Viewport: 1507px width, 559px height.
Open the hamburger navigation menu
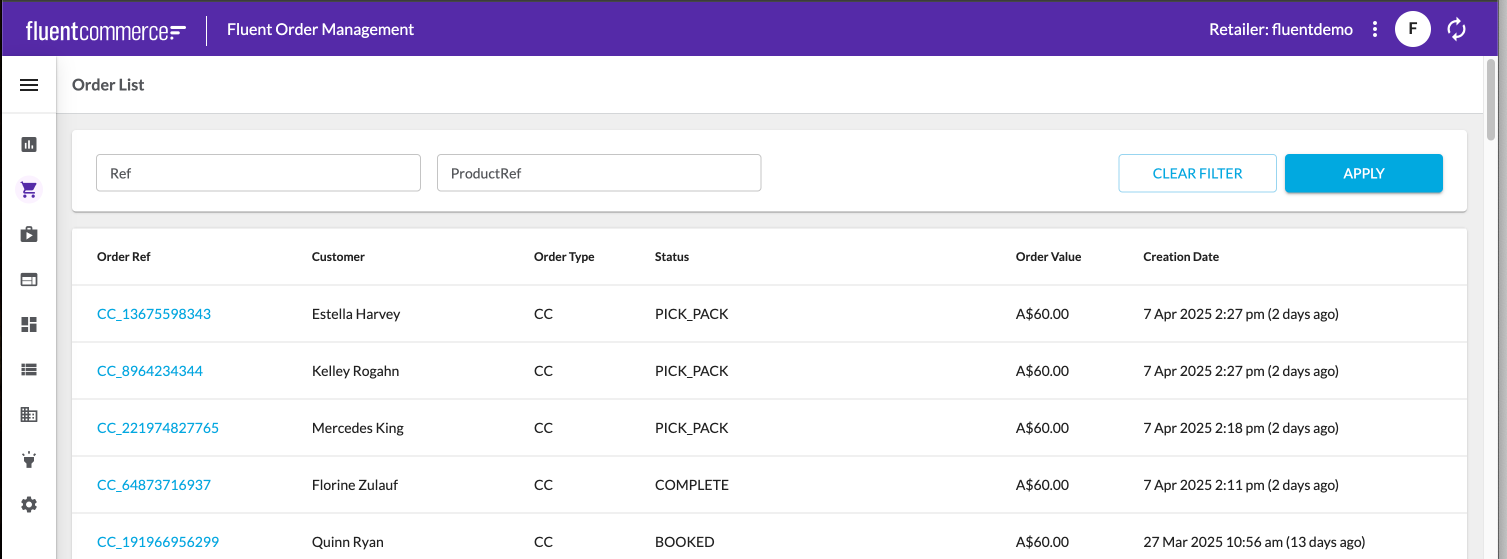coord(29,85)
